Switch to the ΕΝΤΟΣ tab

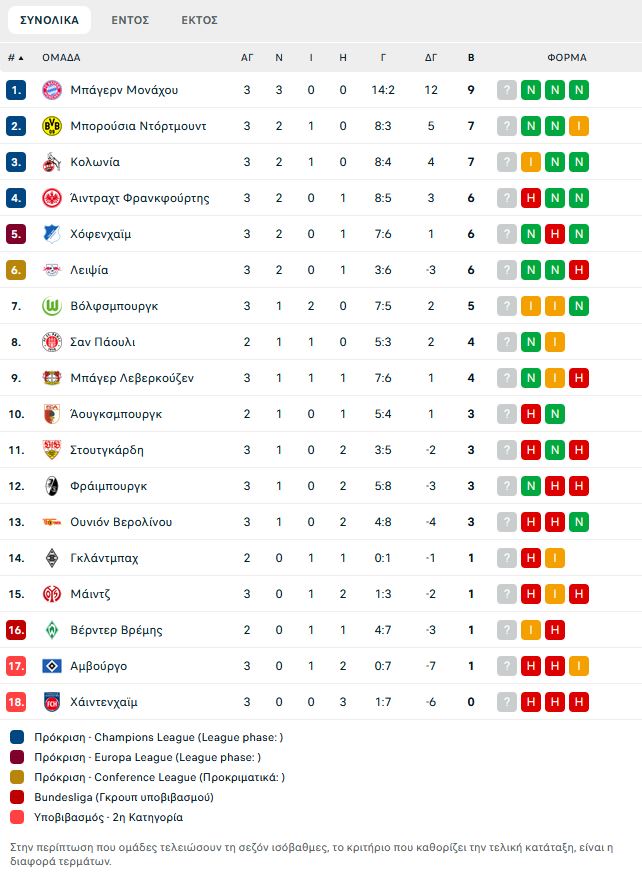point(130,20)
